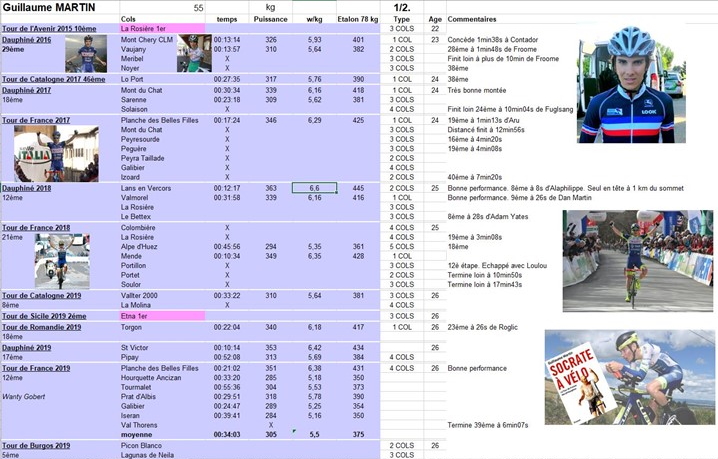Screen dimensions: 718x459
Task: Click the photo beside Mont Chery CLM
Action: (194, 54)
